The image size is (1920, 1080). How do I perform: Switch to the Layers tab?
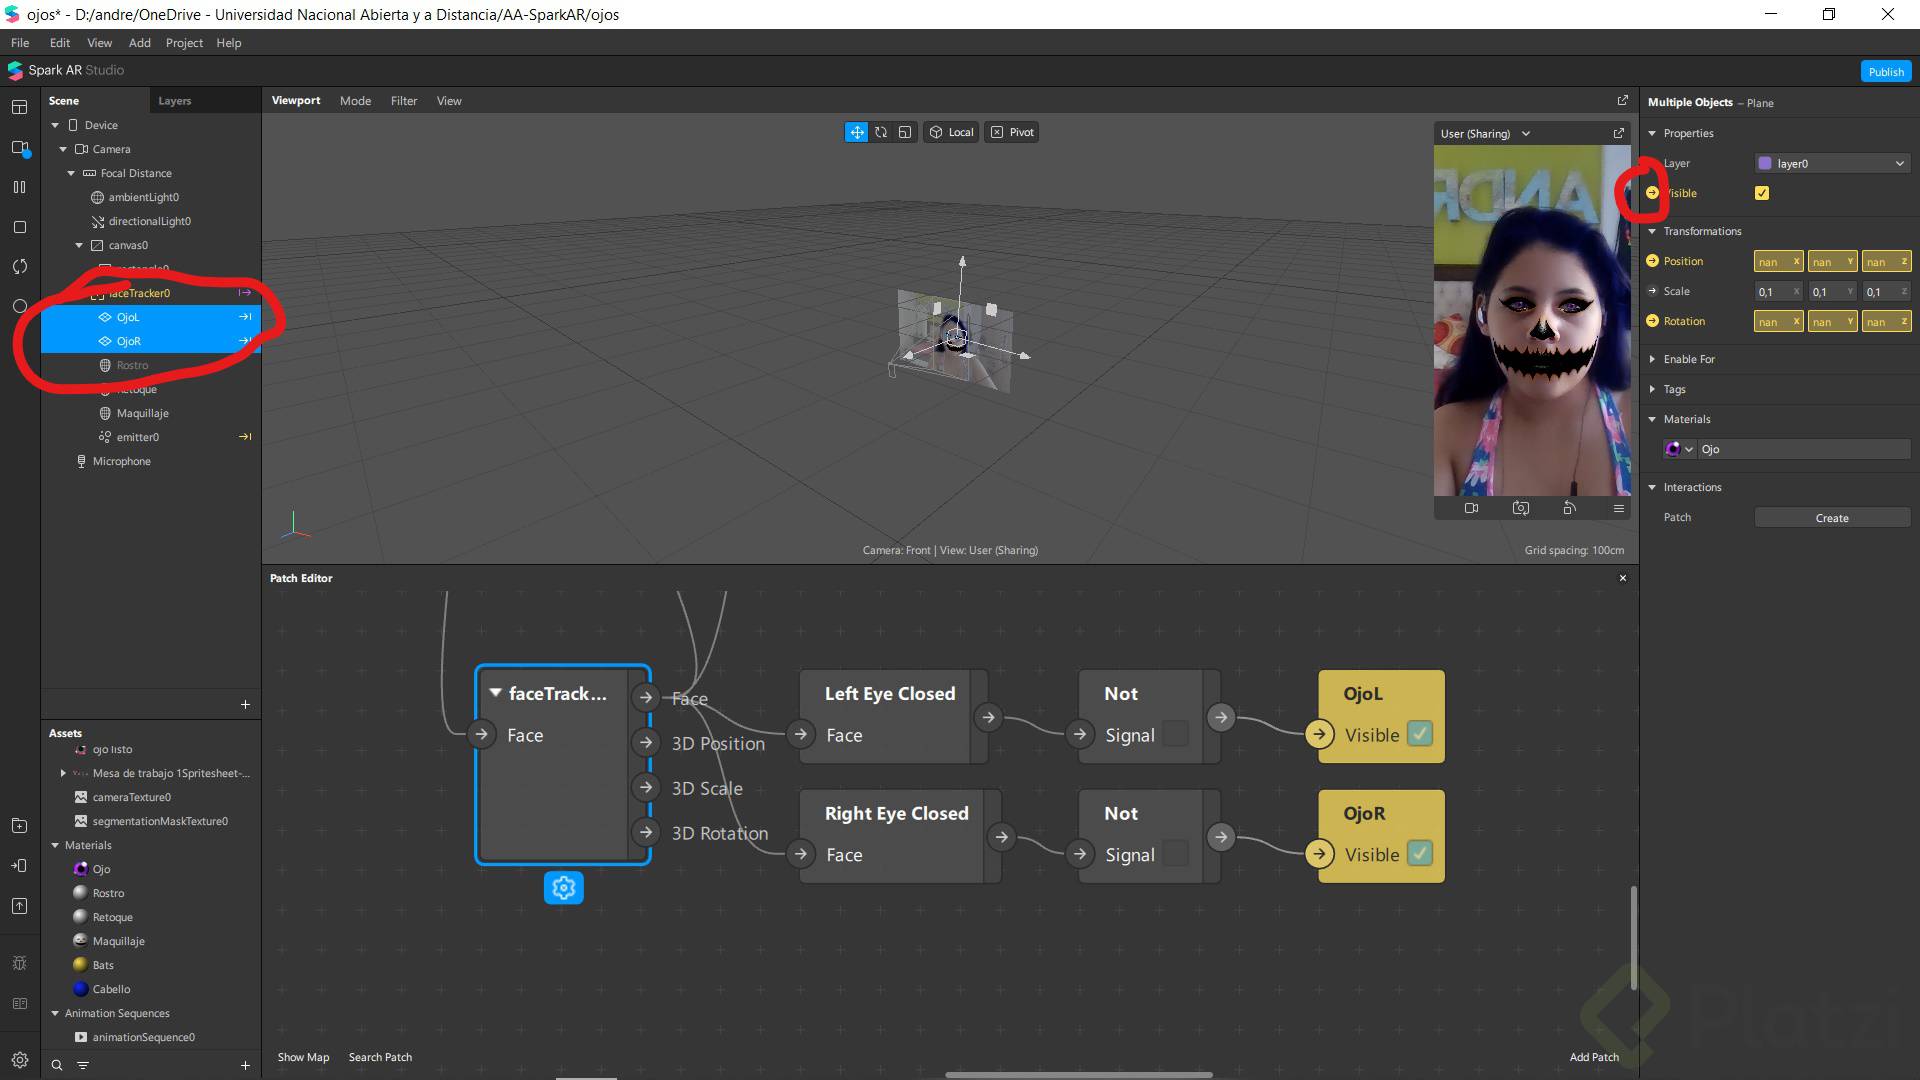tap(174, 101)
